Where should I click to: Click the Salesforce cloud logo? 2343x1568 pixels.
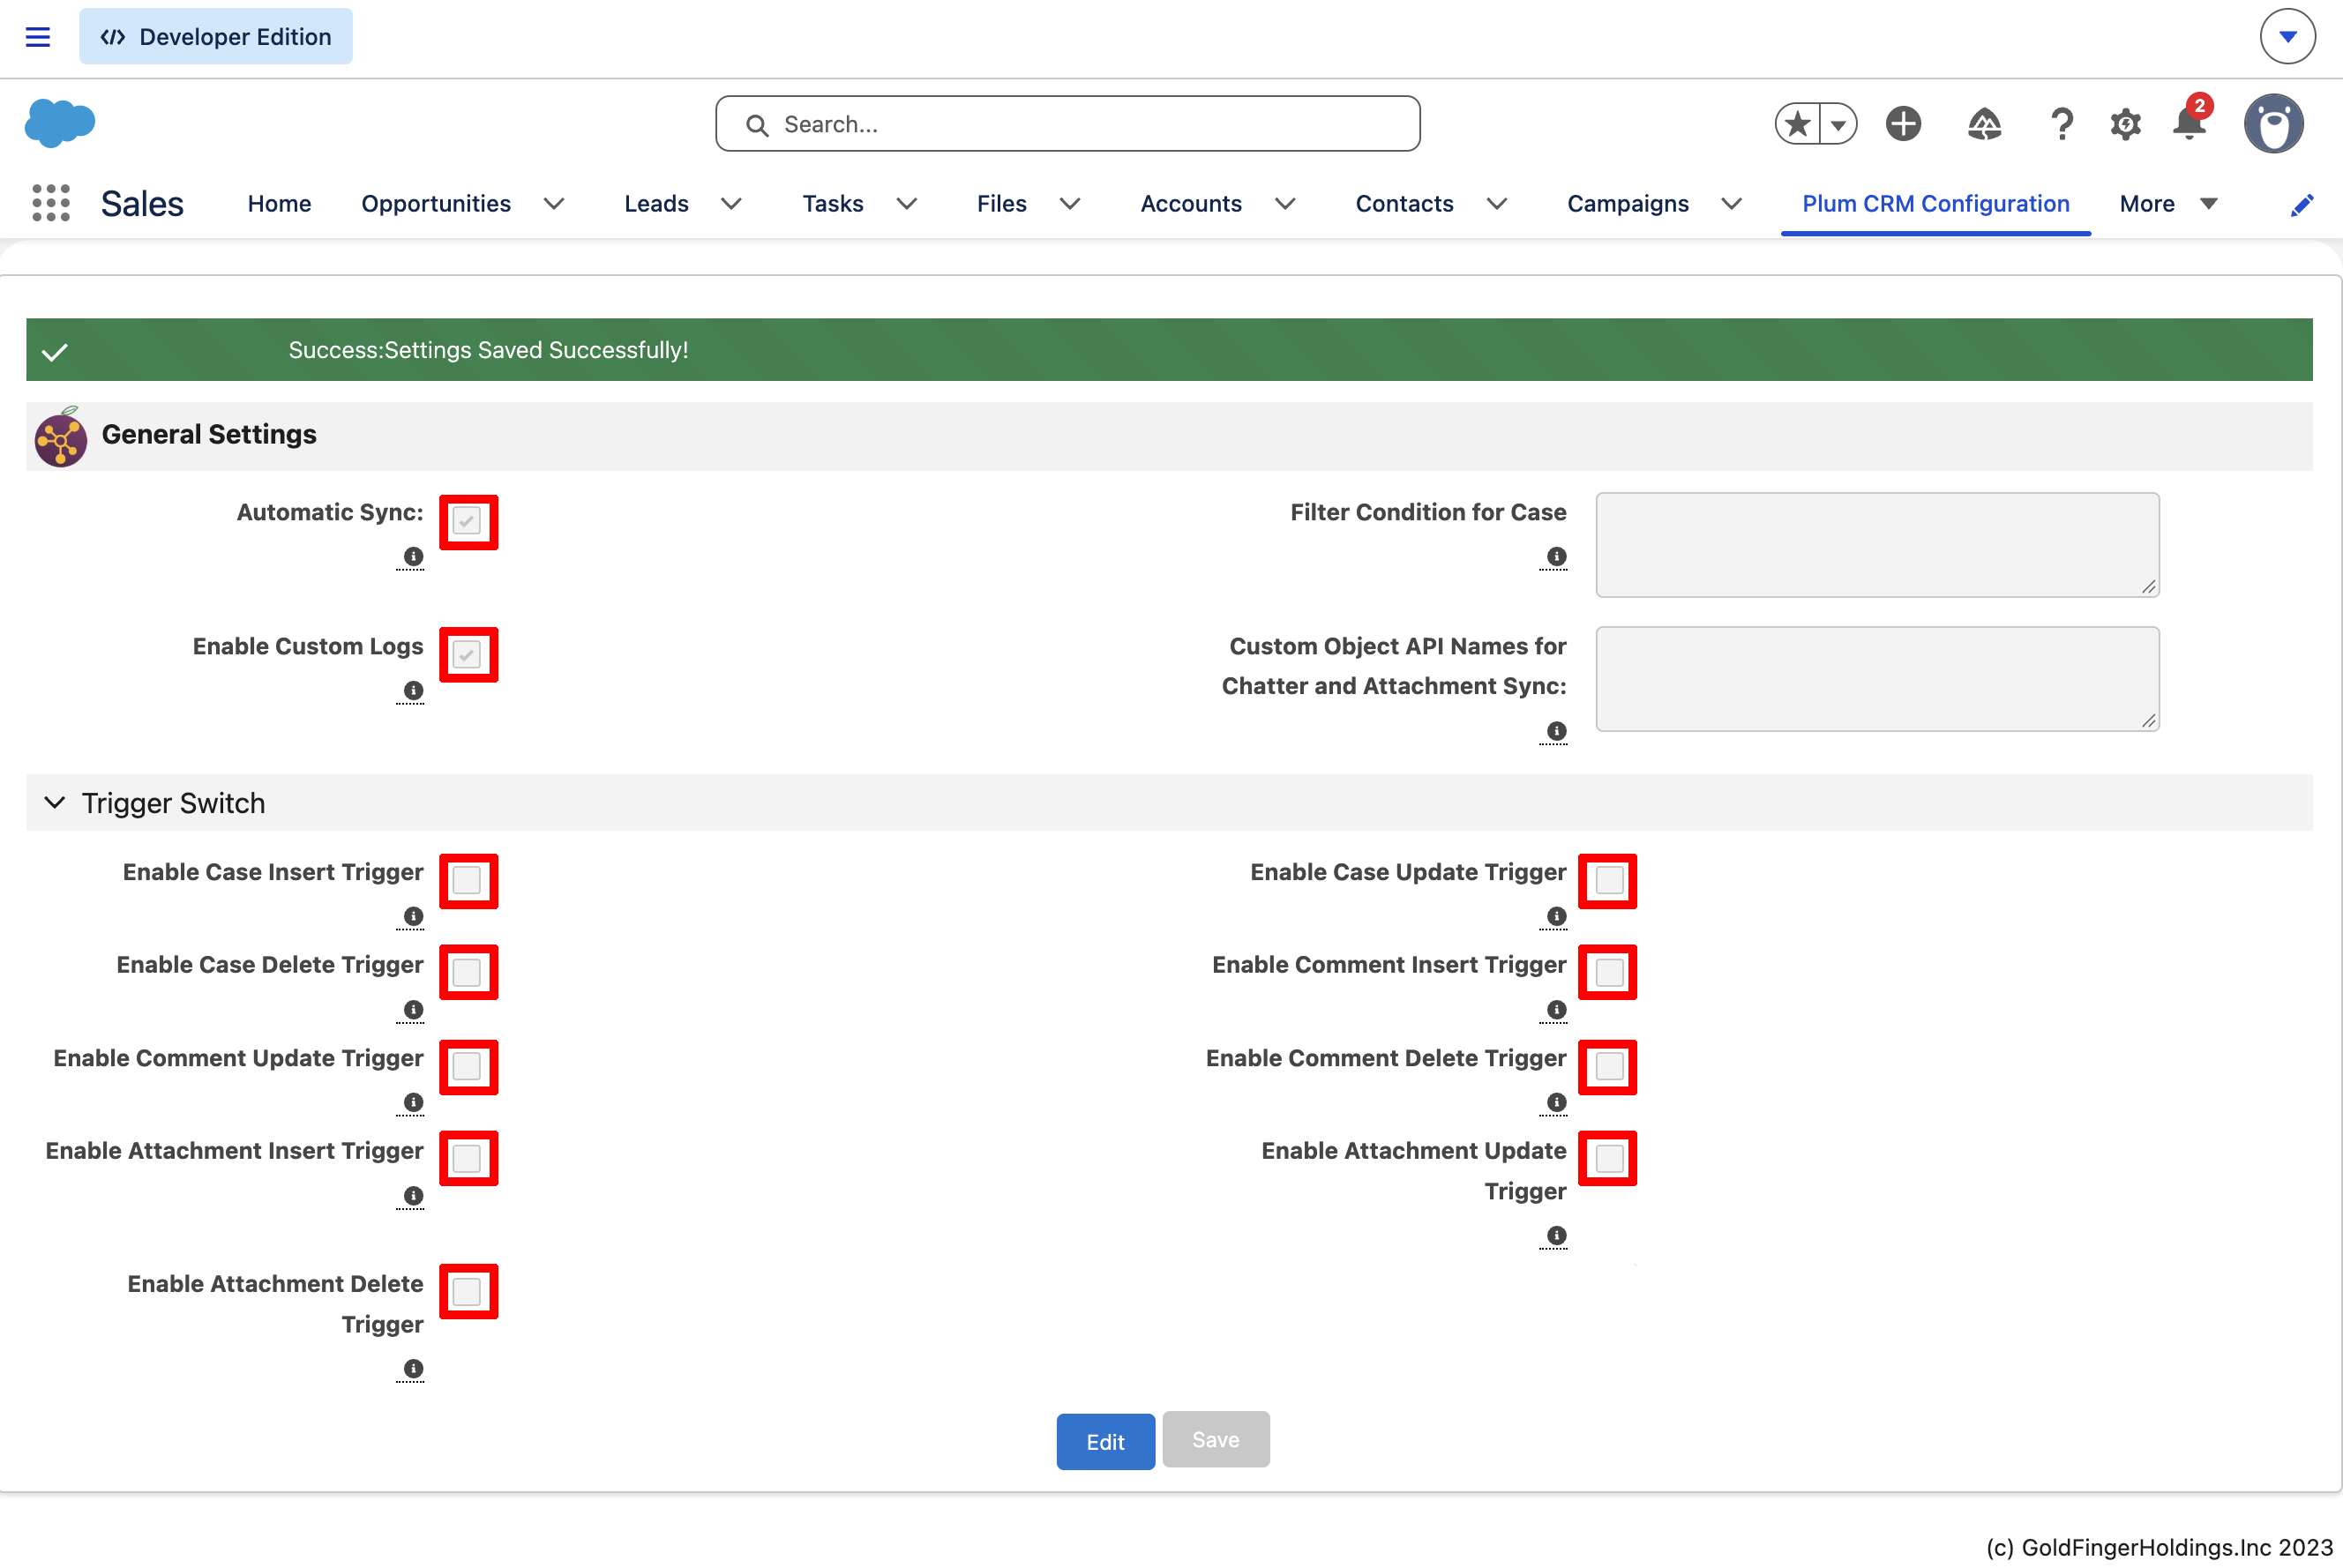click(60, 123)
